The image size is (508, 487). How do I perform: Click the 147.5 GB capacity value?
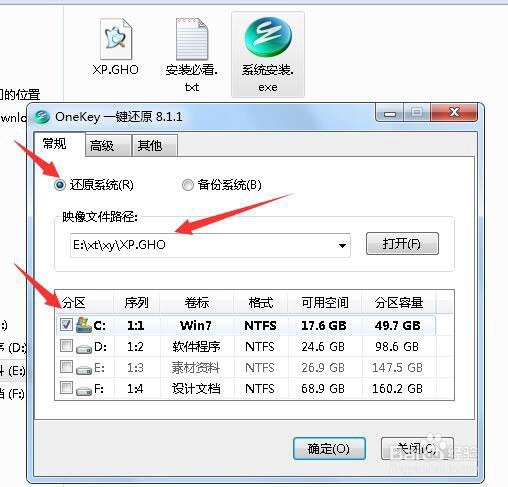point(397,368)
